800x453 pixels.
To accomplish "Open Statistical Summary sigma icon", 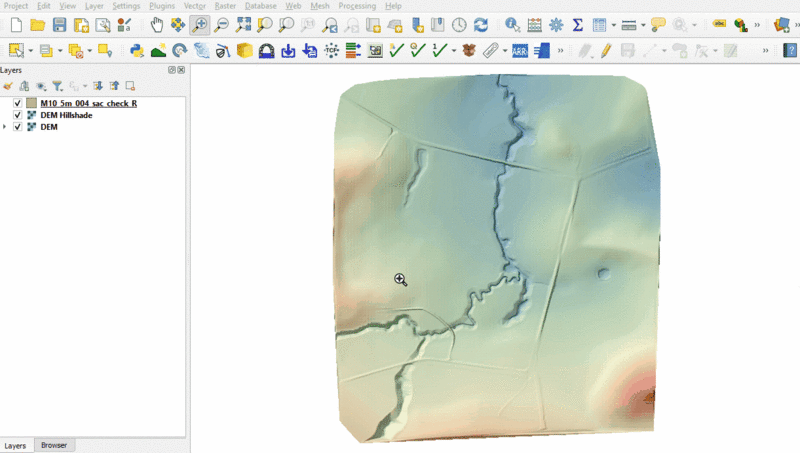I will point(577,25).
